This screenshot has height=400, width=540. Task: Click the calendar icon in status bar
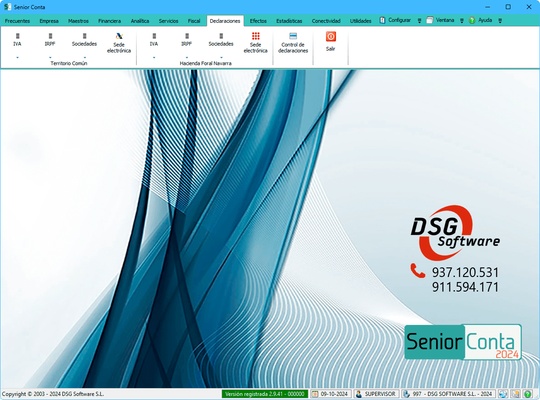[315, 394]
